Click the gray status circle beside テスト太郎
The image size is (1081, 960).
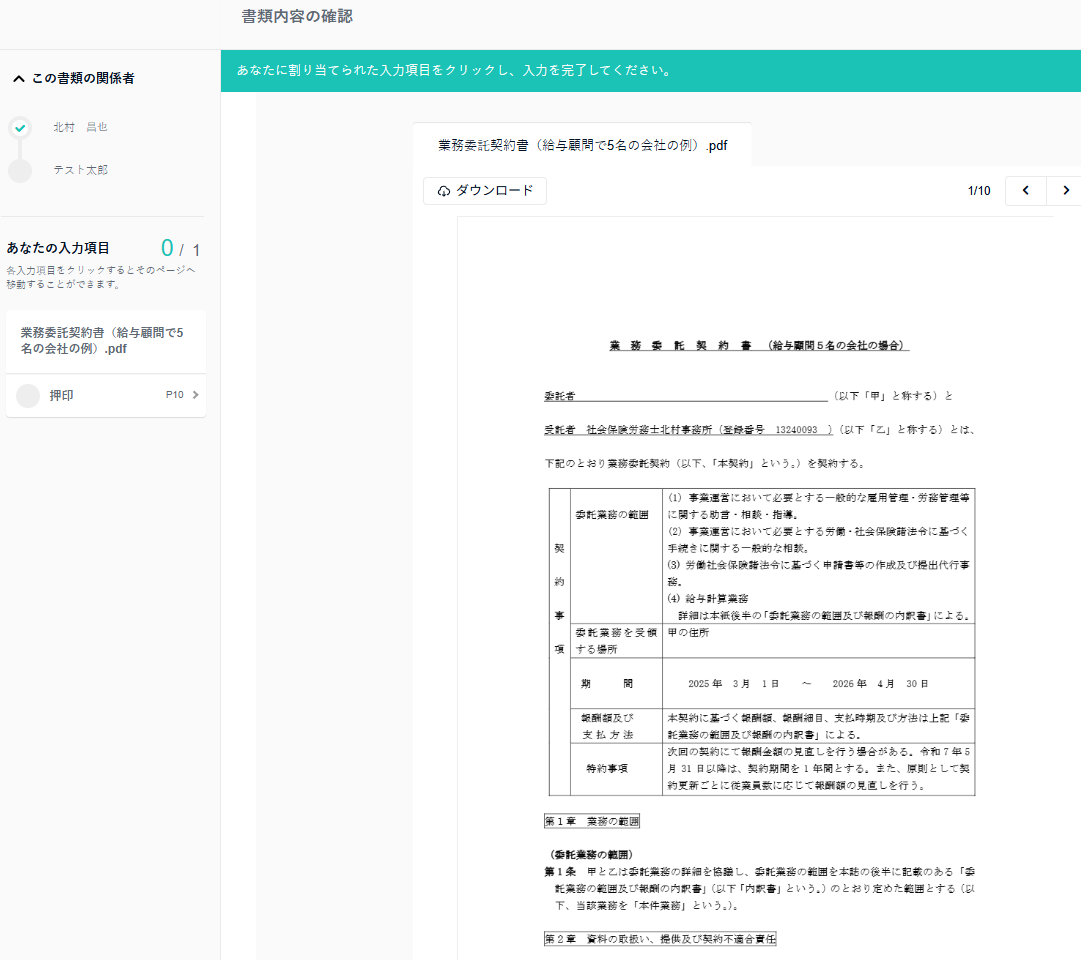(20, 171)
